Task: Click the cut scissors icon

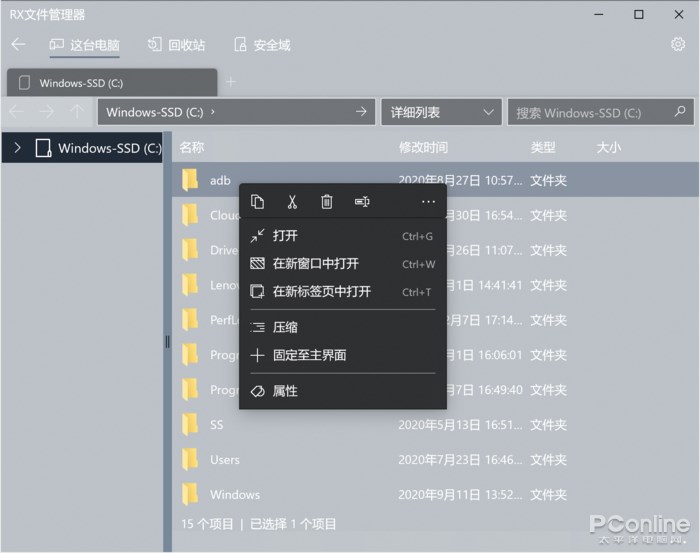Action: pyautogui.click(x=292, y=202)
